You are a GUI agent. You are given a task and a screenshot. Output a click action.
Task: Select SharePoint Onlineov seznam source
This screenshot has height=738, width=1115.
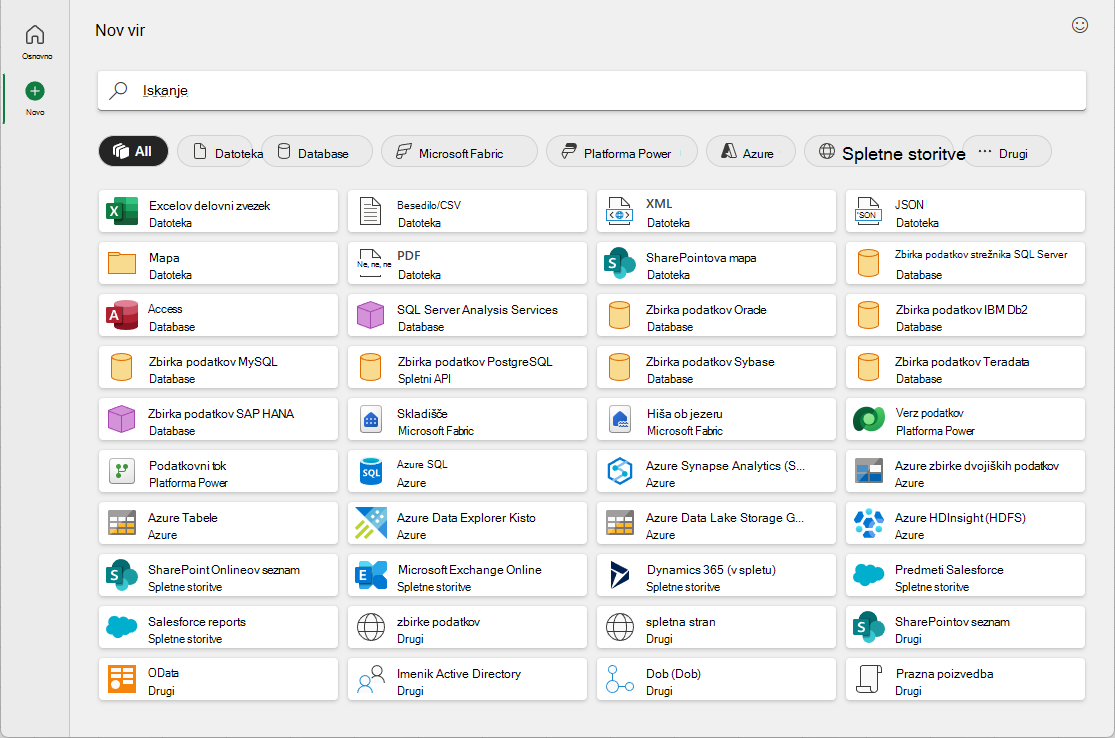(x=218, y=574)
